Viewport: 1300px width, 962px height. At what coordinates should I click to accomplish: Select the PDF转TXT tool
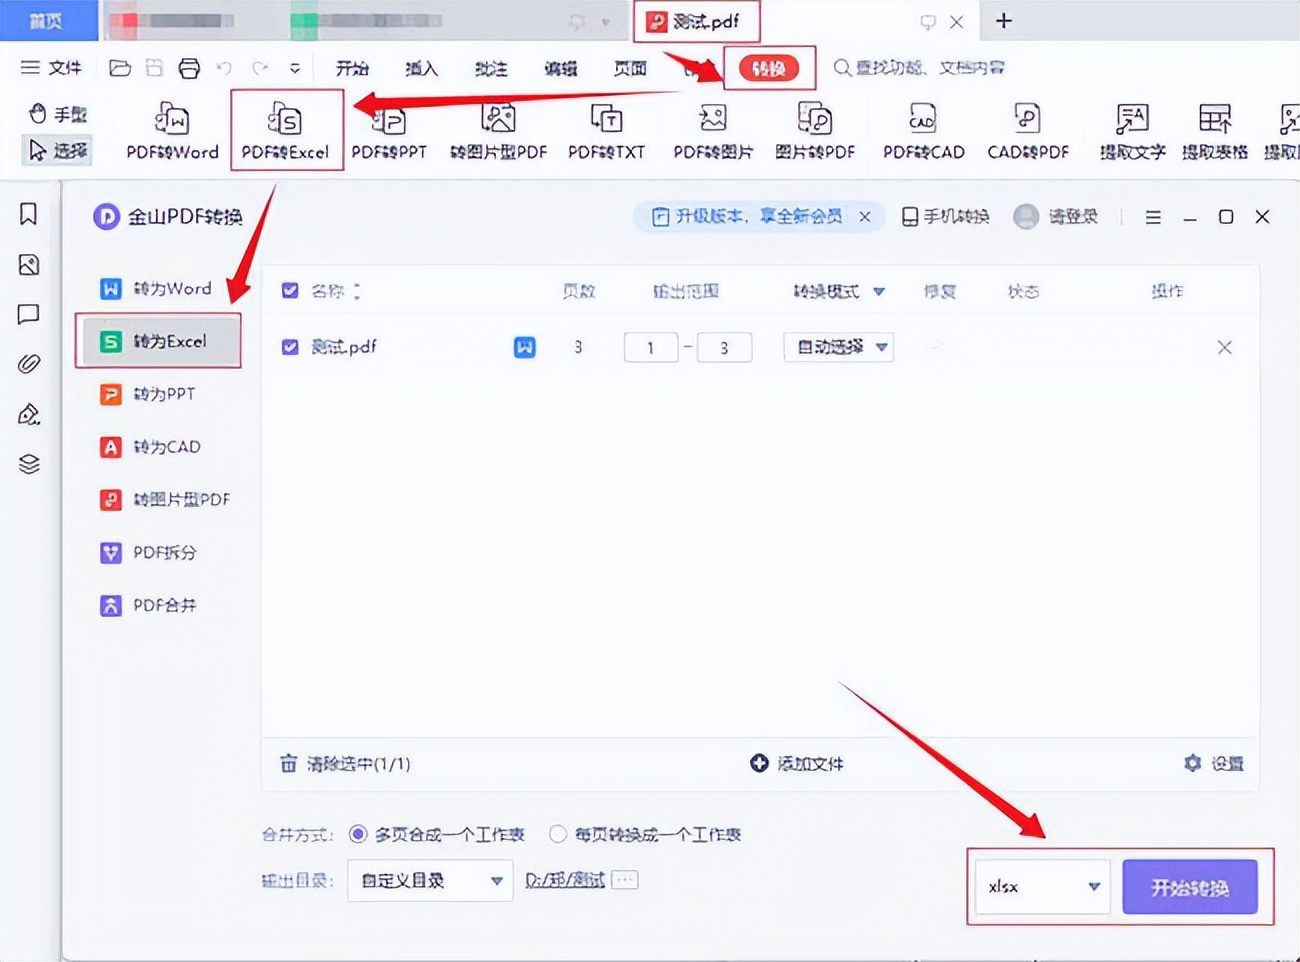(606, 130)
